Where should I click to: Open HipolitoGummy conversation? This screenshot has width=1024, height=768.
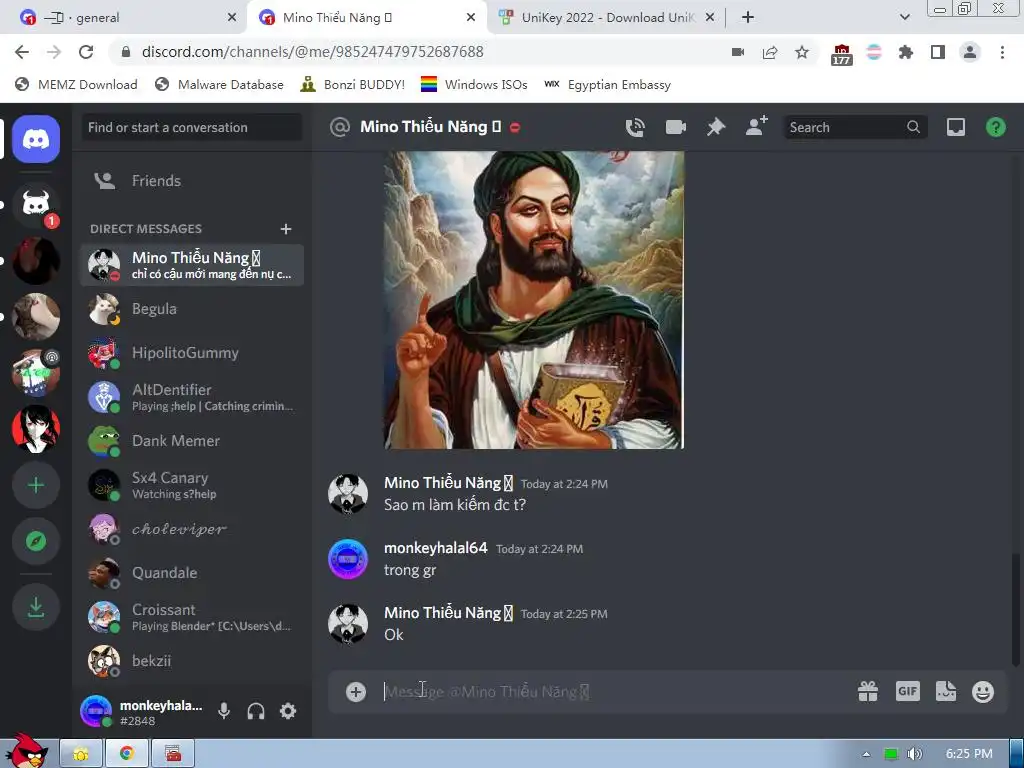click(192, 353)
